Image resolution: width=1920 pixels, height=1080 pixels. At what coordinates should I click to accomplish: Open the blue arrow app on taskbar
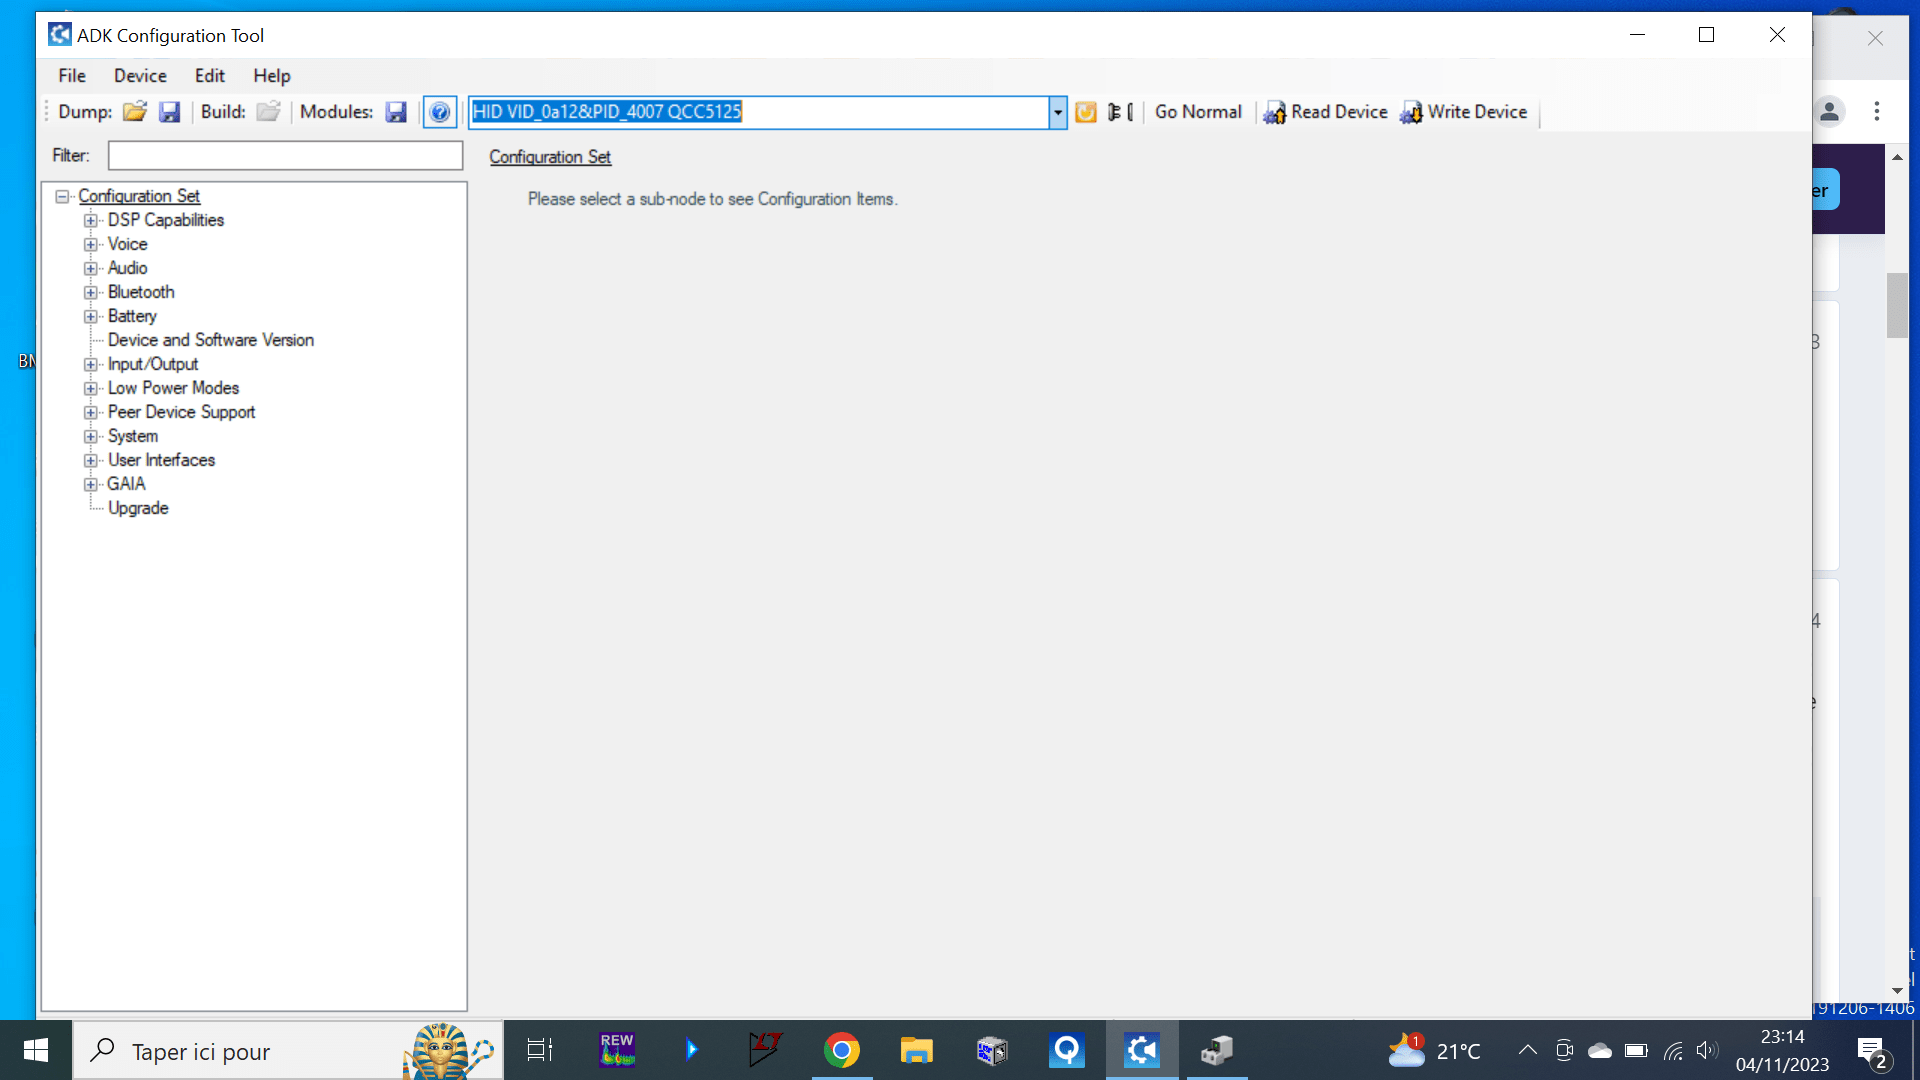click(691, 1050)
